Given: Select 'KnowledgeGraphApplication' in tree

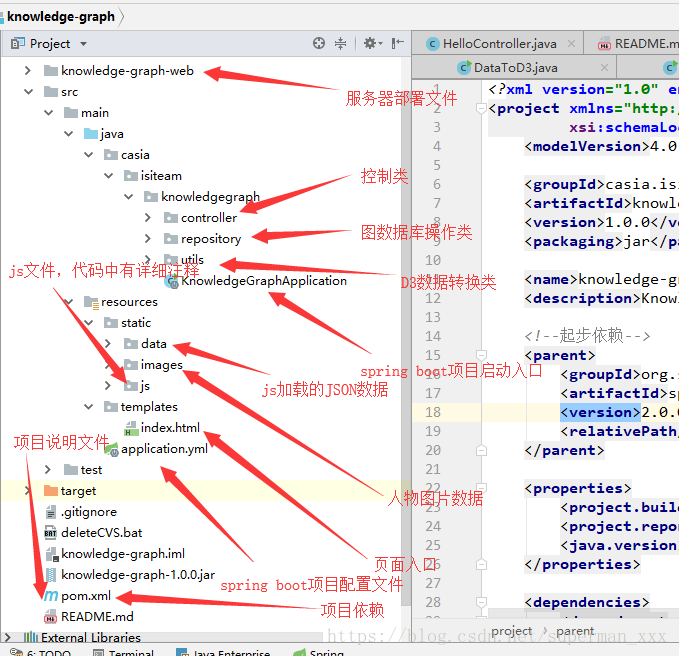Looking at the screenshot, I should [264, 281].
